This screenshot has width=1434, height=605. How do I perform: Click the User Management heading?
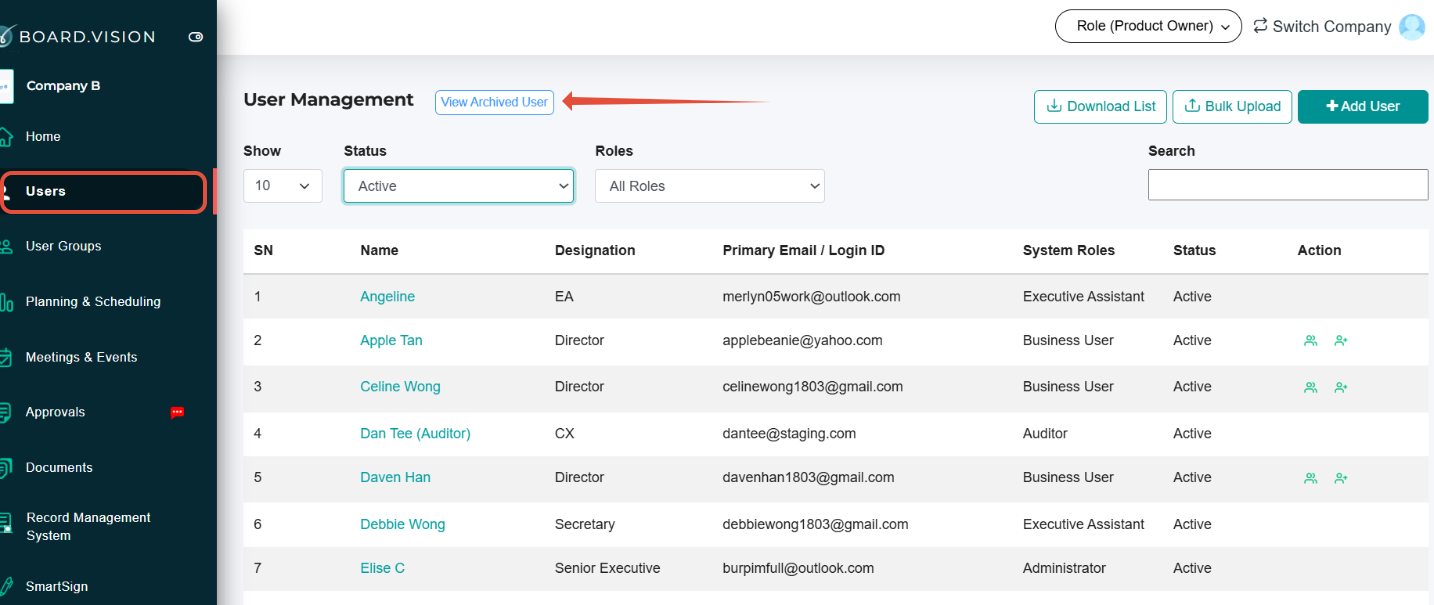tap(328, 100)
